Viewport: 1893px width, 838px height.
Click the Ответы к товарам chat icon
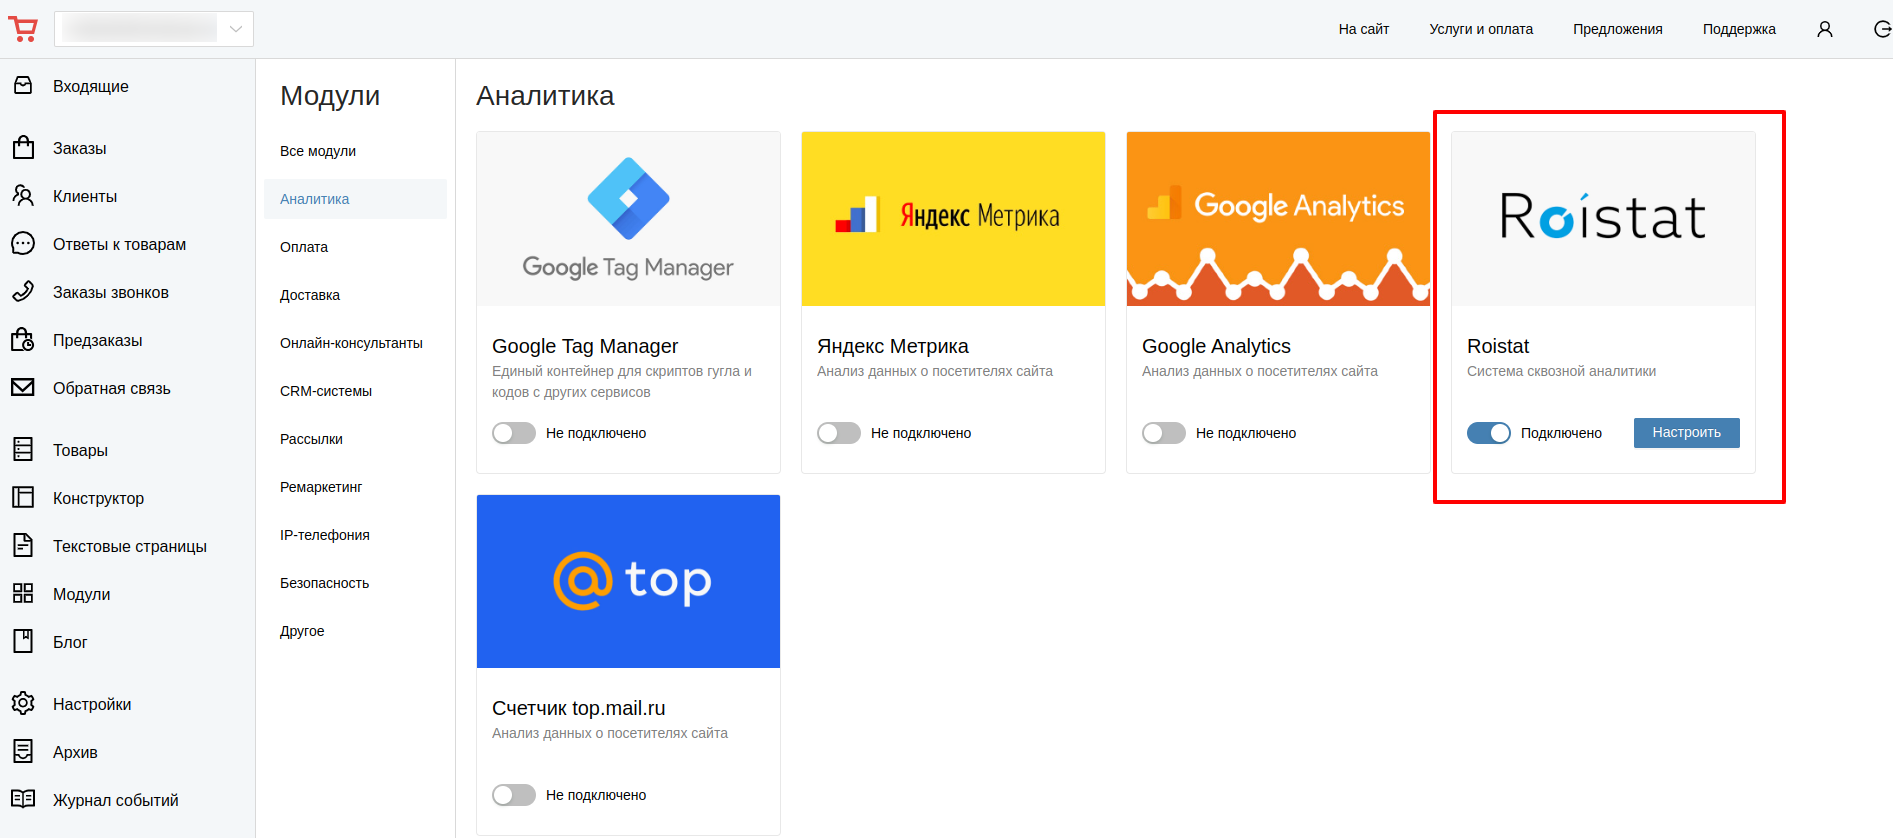click(x=23, y=244)
